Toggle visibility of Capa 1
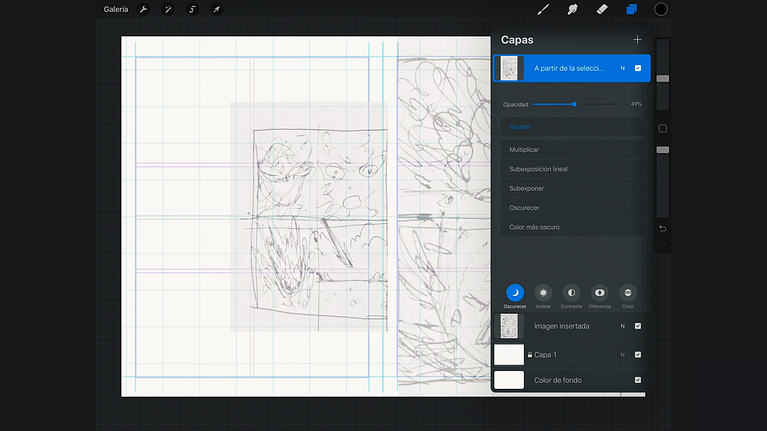767x431 pixels. coord(638,354)
